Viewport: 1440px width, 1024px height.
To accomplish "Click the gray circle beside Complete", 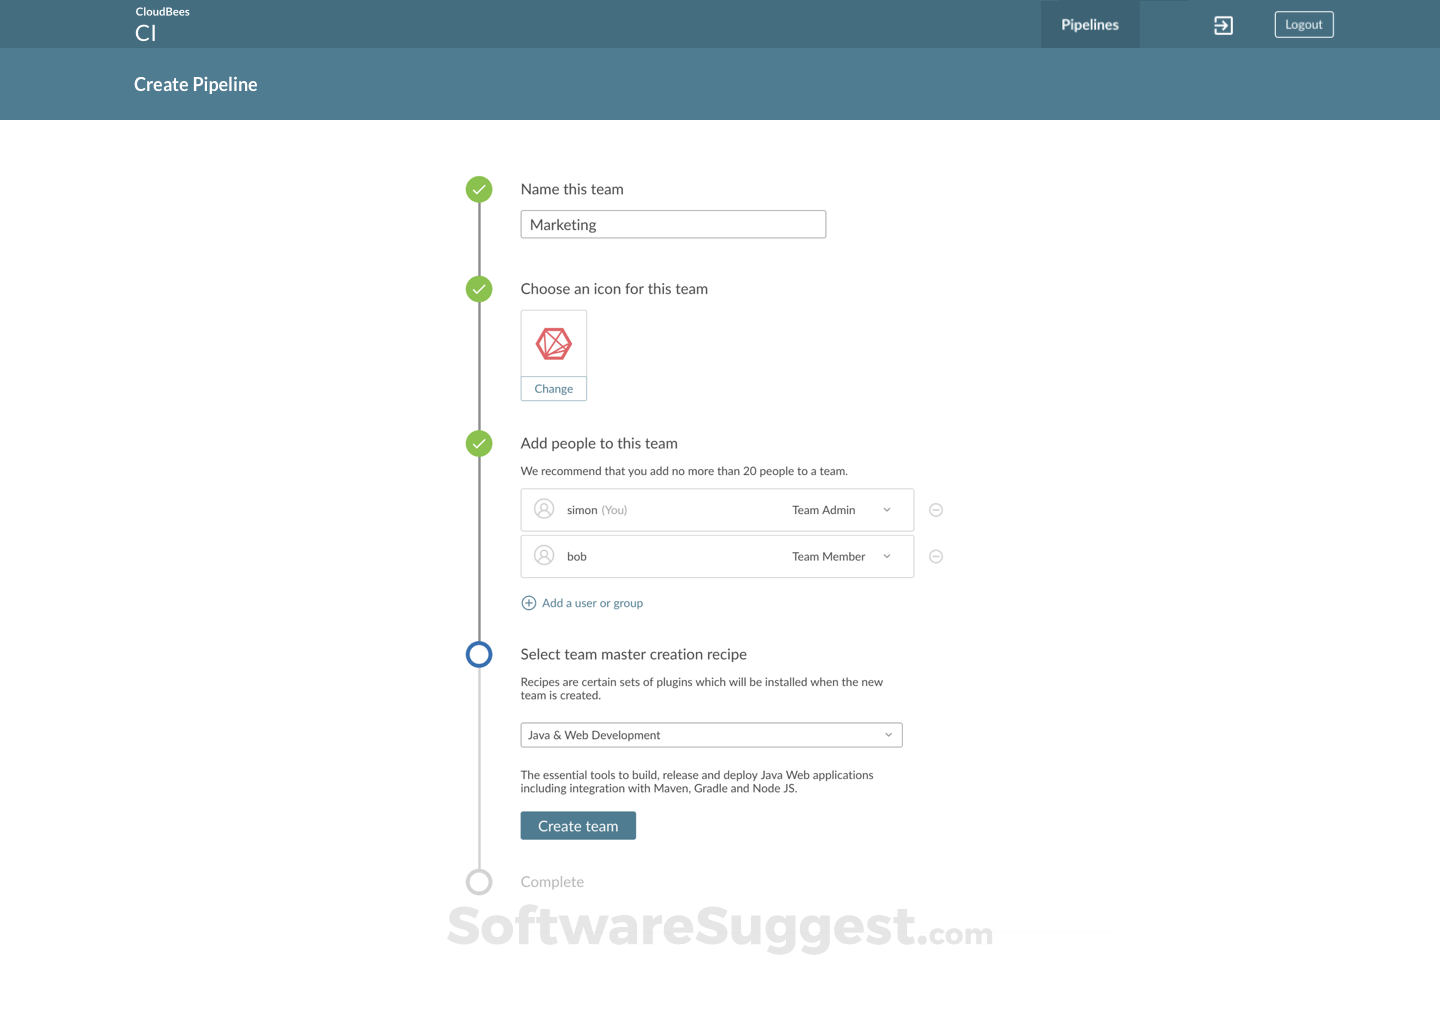I will click(479, 881).
